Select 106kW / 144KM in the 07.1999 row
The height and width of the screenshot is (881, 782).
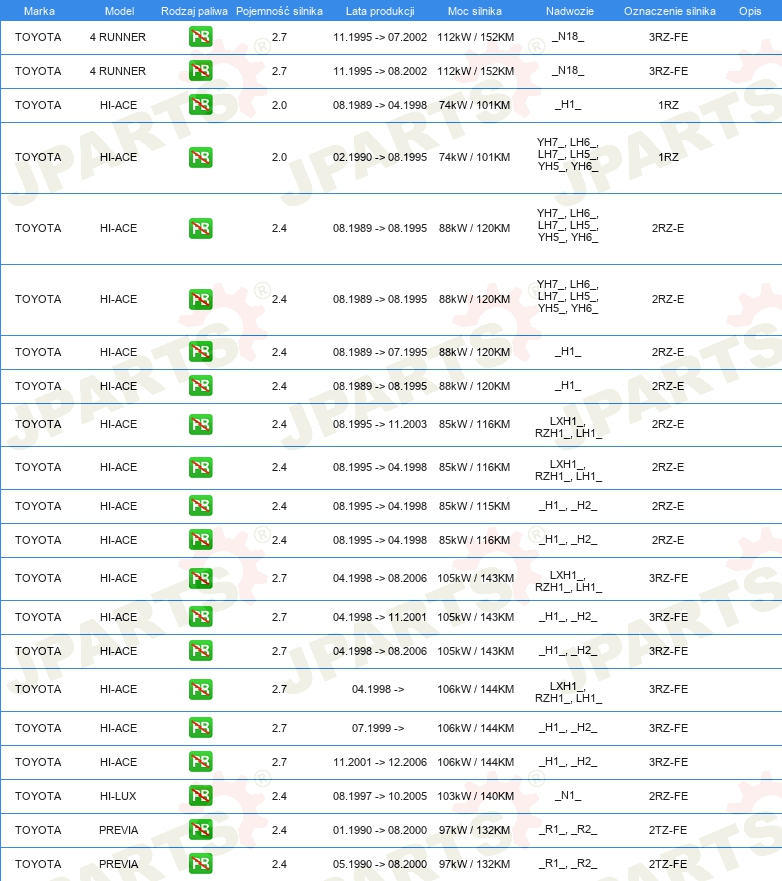475,728
